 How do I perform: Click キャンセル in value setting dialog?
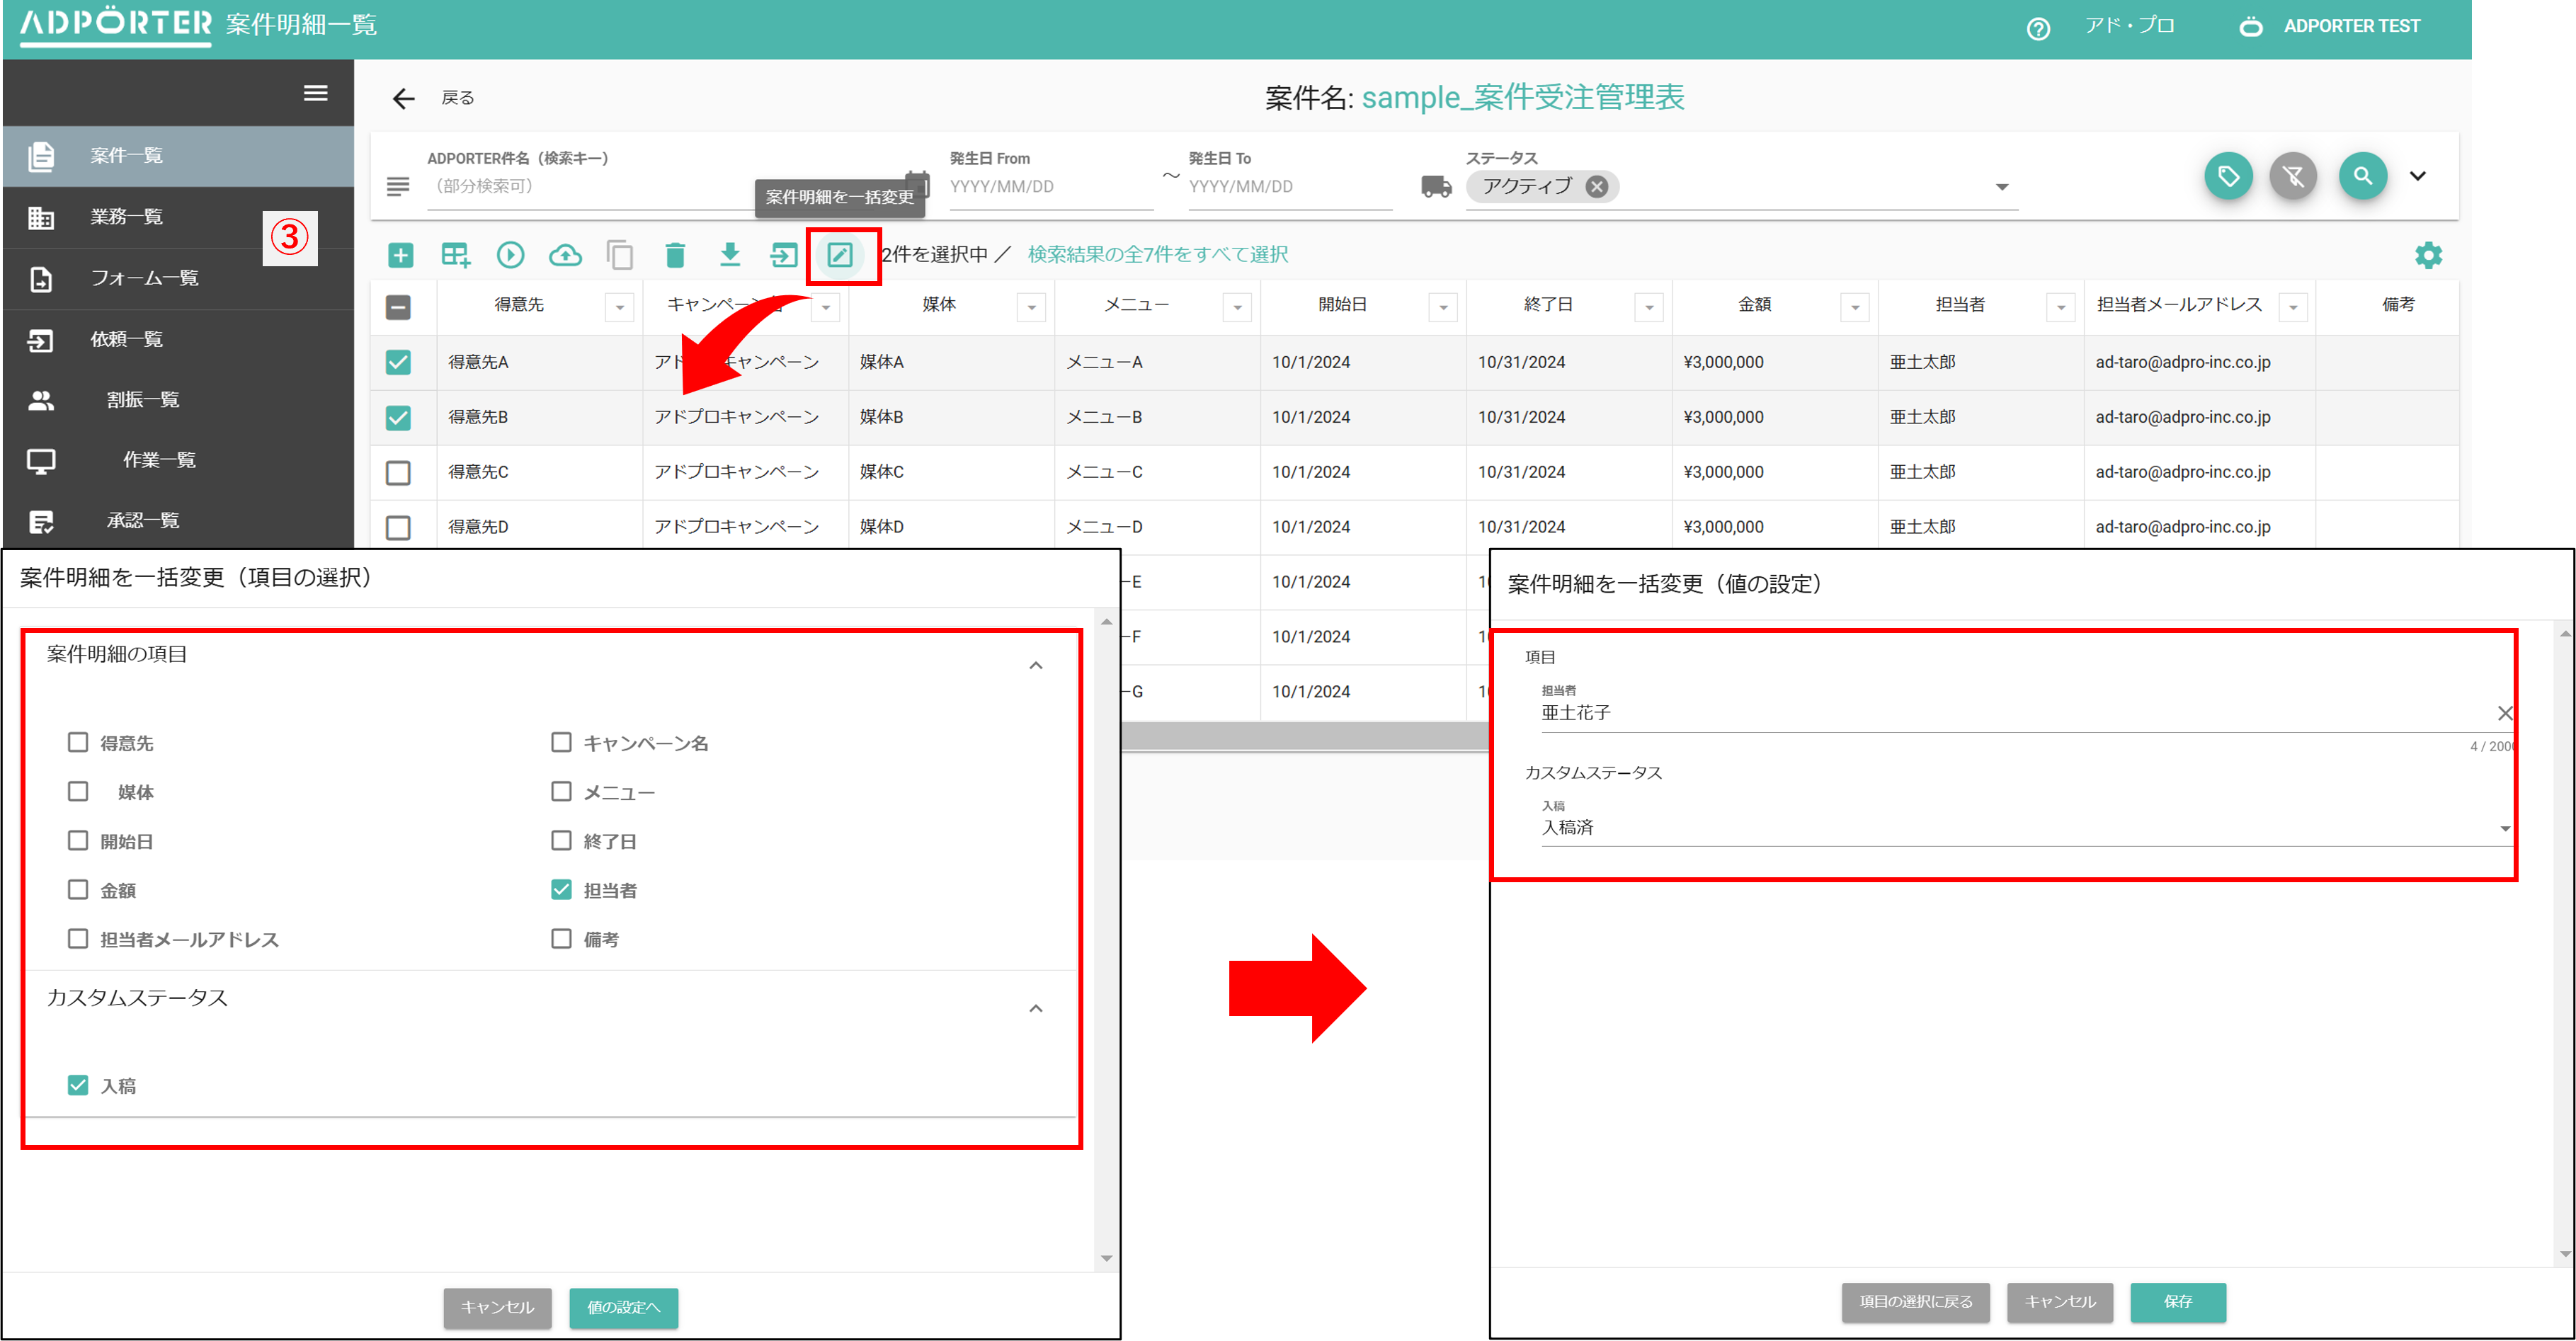pos(2059,1302)
